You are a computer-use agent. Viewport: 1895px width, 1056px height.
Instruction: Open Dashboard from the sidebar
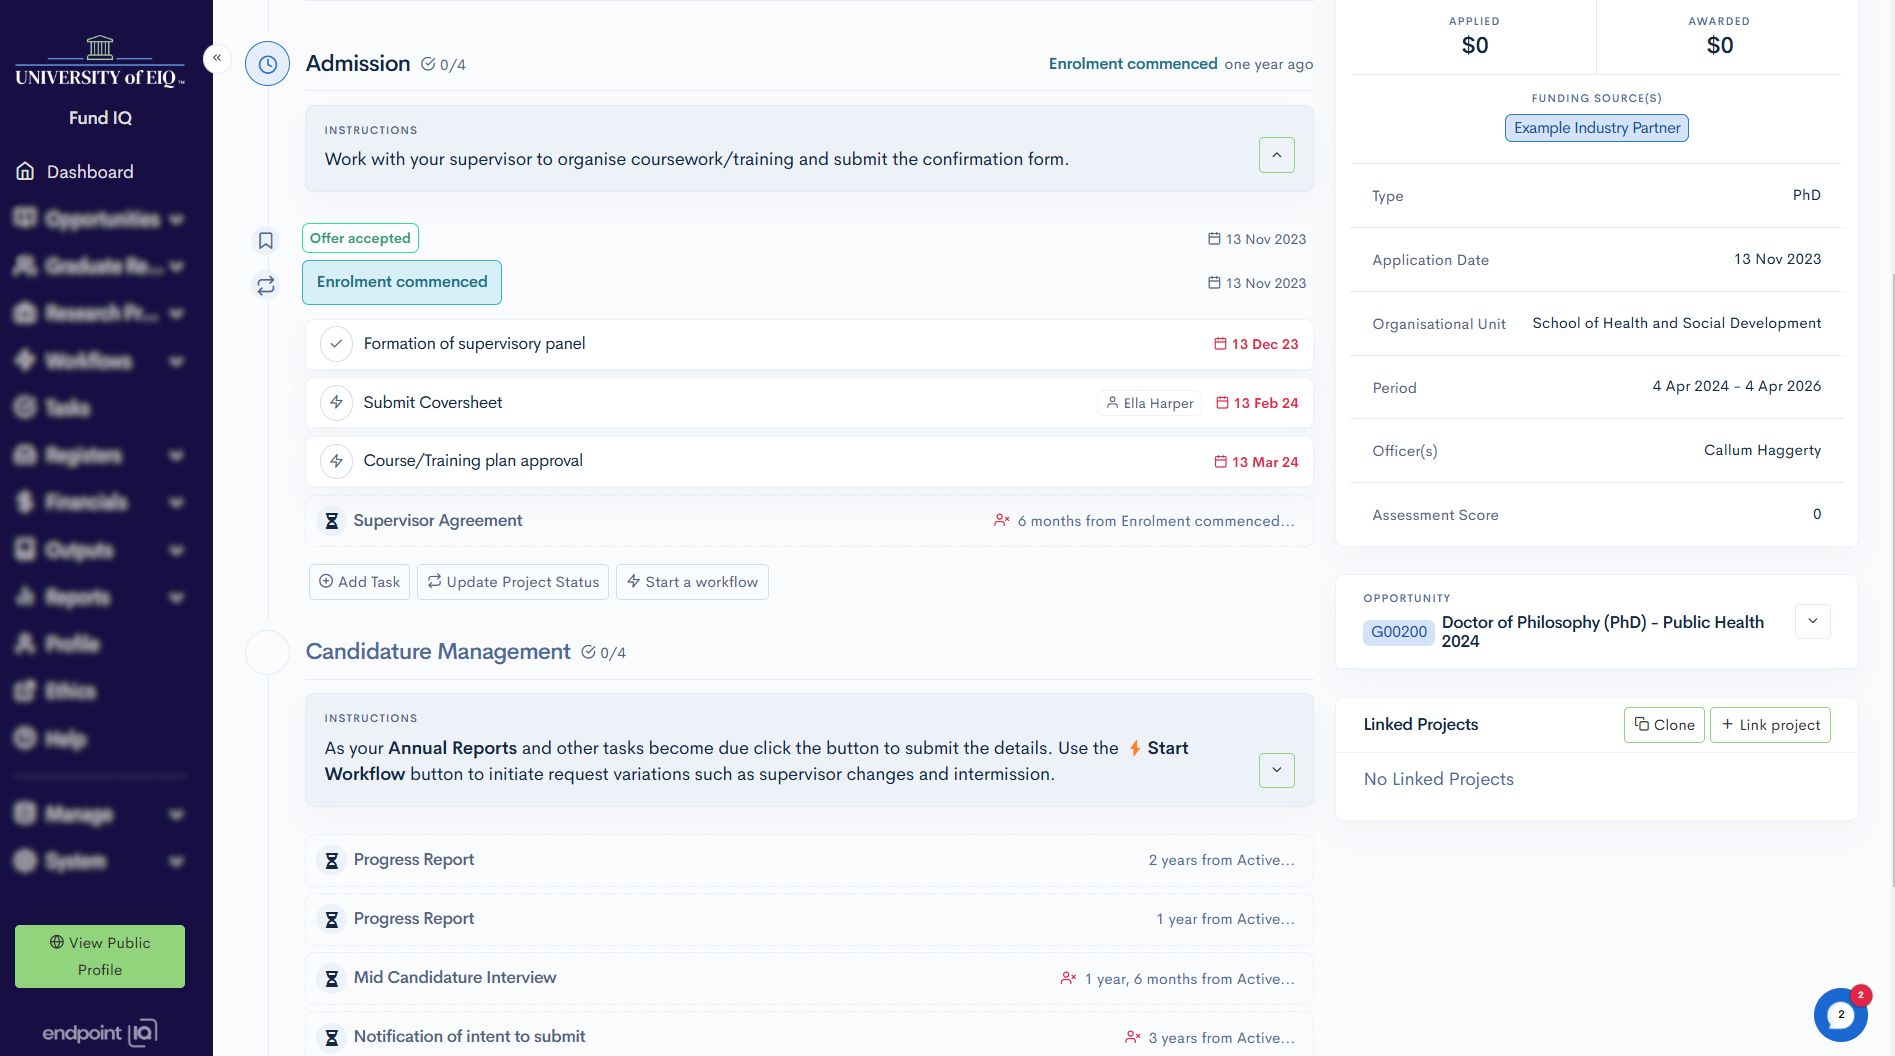pos(90,172)
